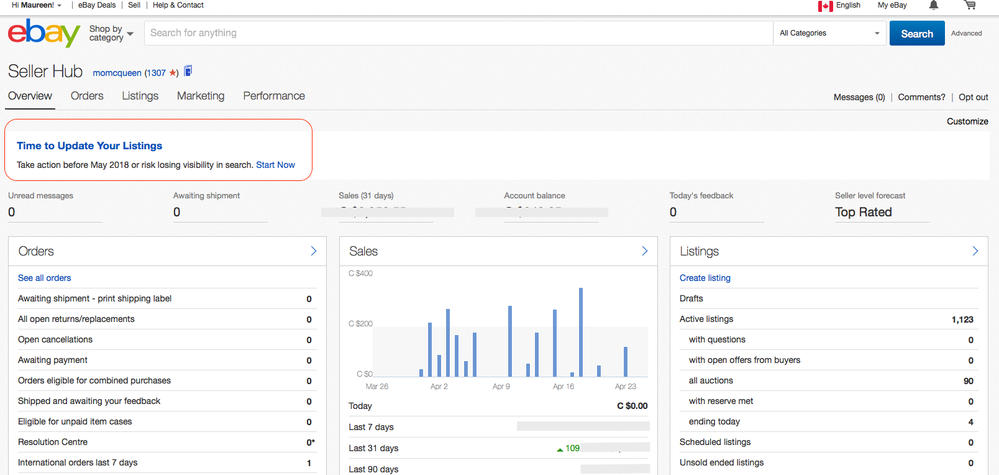Expand Shop by category dropdown
The image size is (999, 475).
click(x=111, y=34)
